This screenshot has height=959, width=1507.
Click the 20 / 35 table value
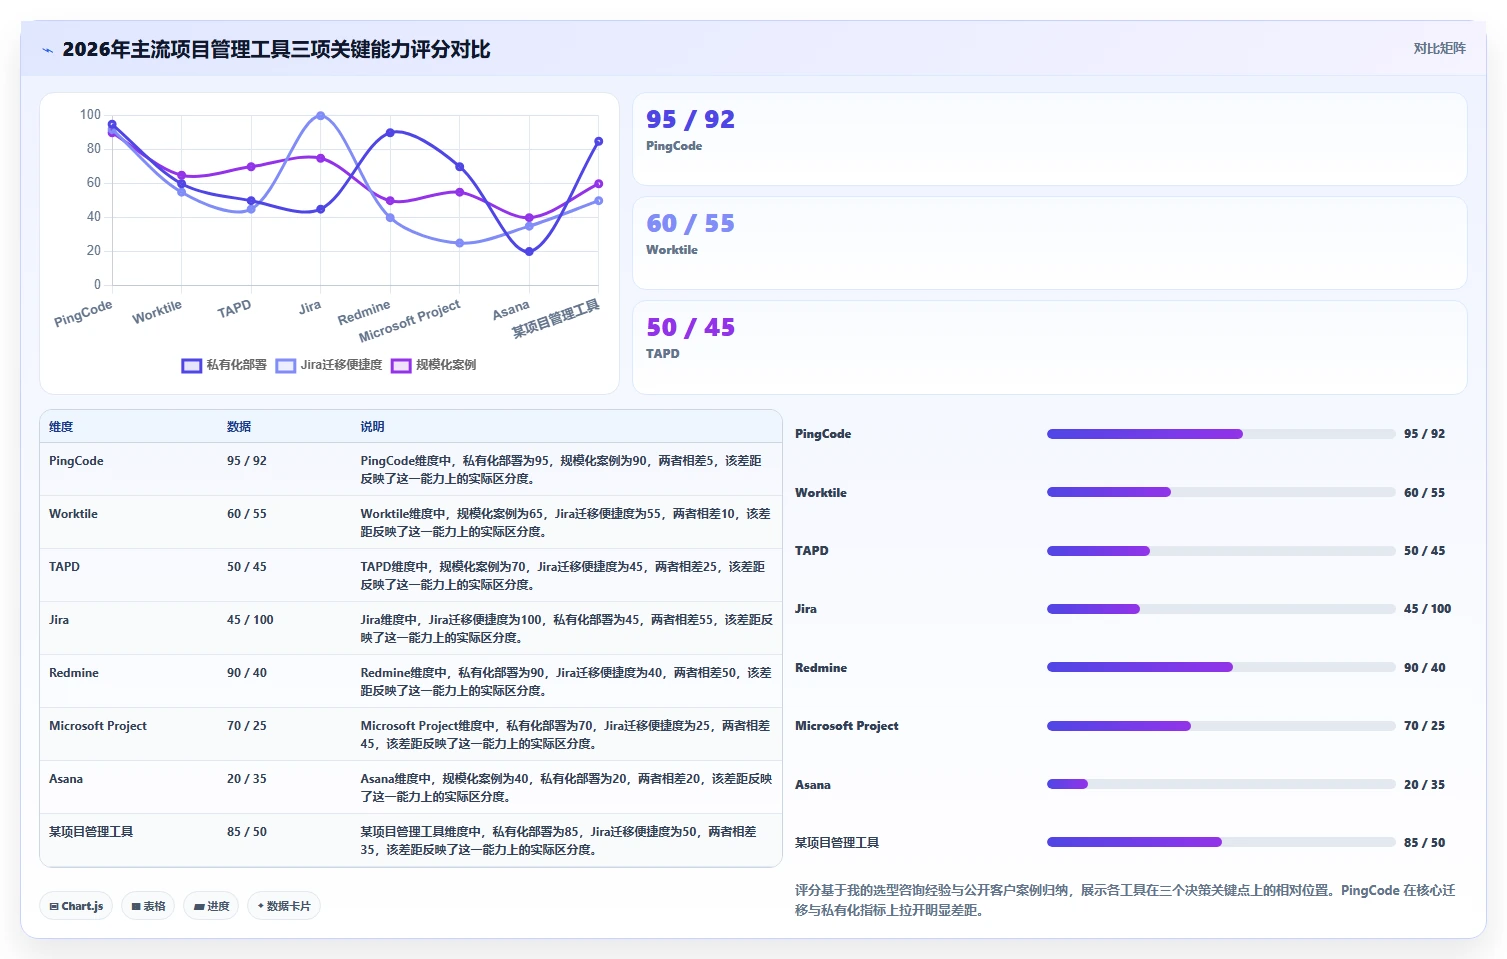[247, 779]
